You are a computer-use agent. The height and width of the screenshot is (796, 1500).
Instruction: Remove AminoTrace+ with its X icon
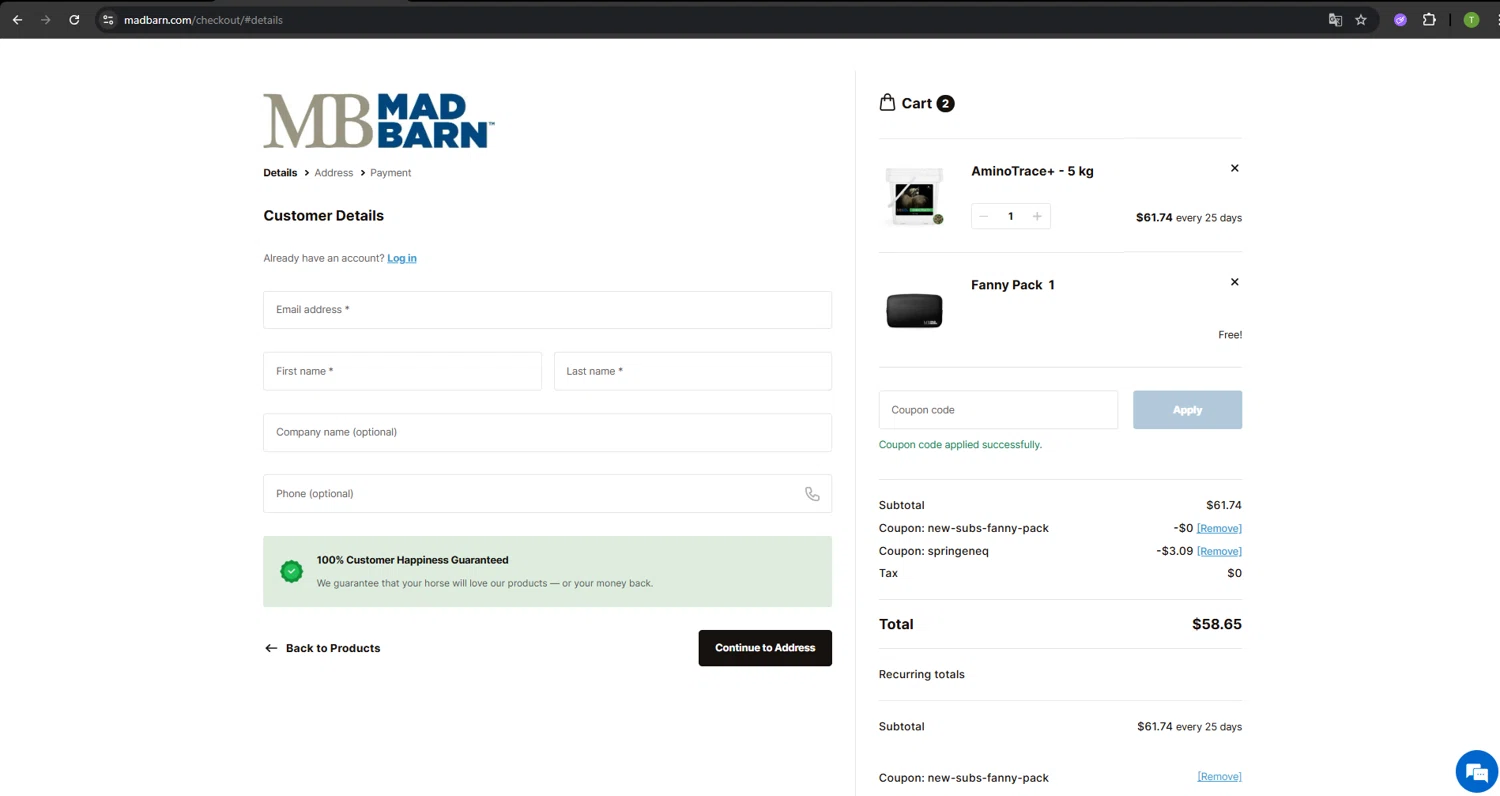click(1234, 168)
